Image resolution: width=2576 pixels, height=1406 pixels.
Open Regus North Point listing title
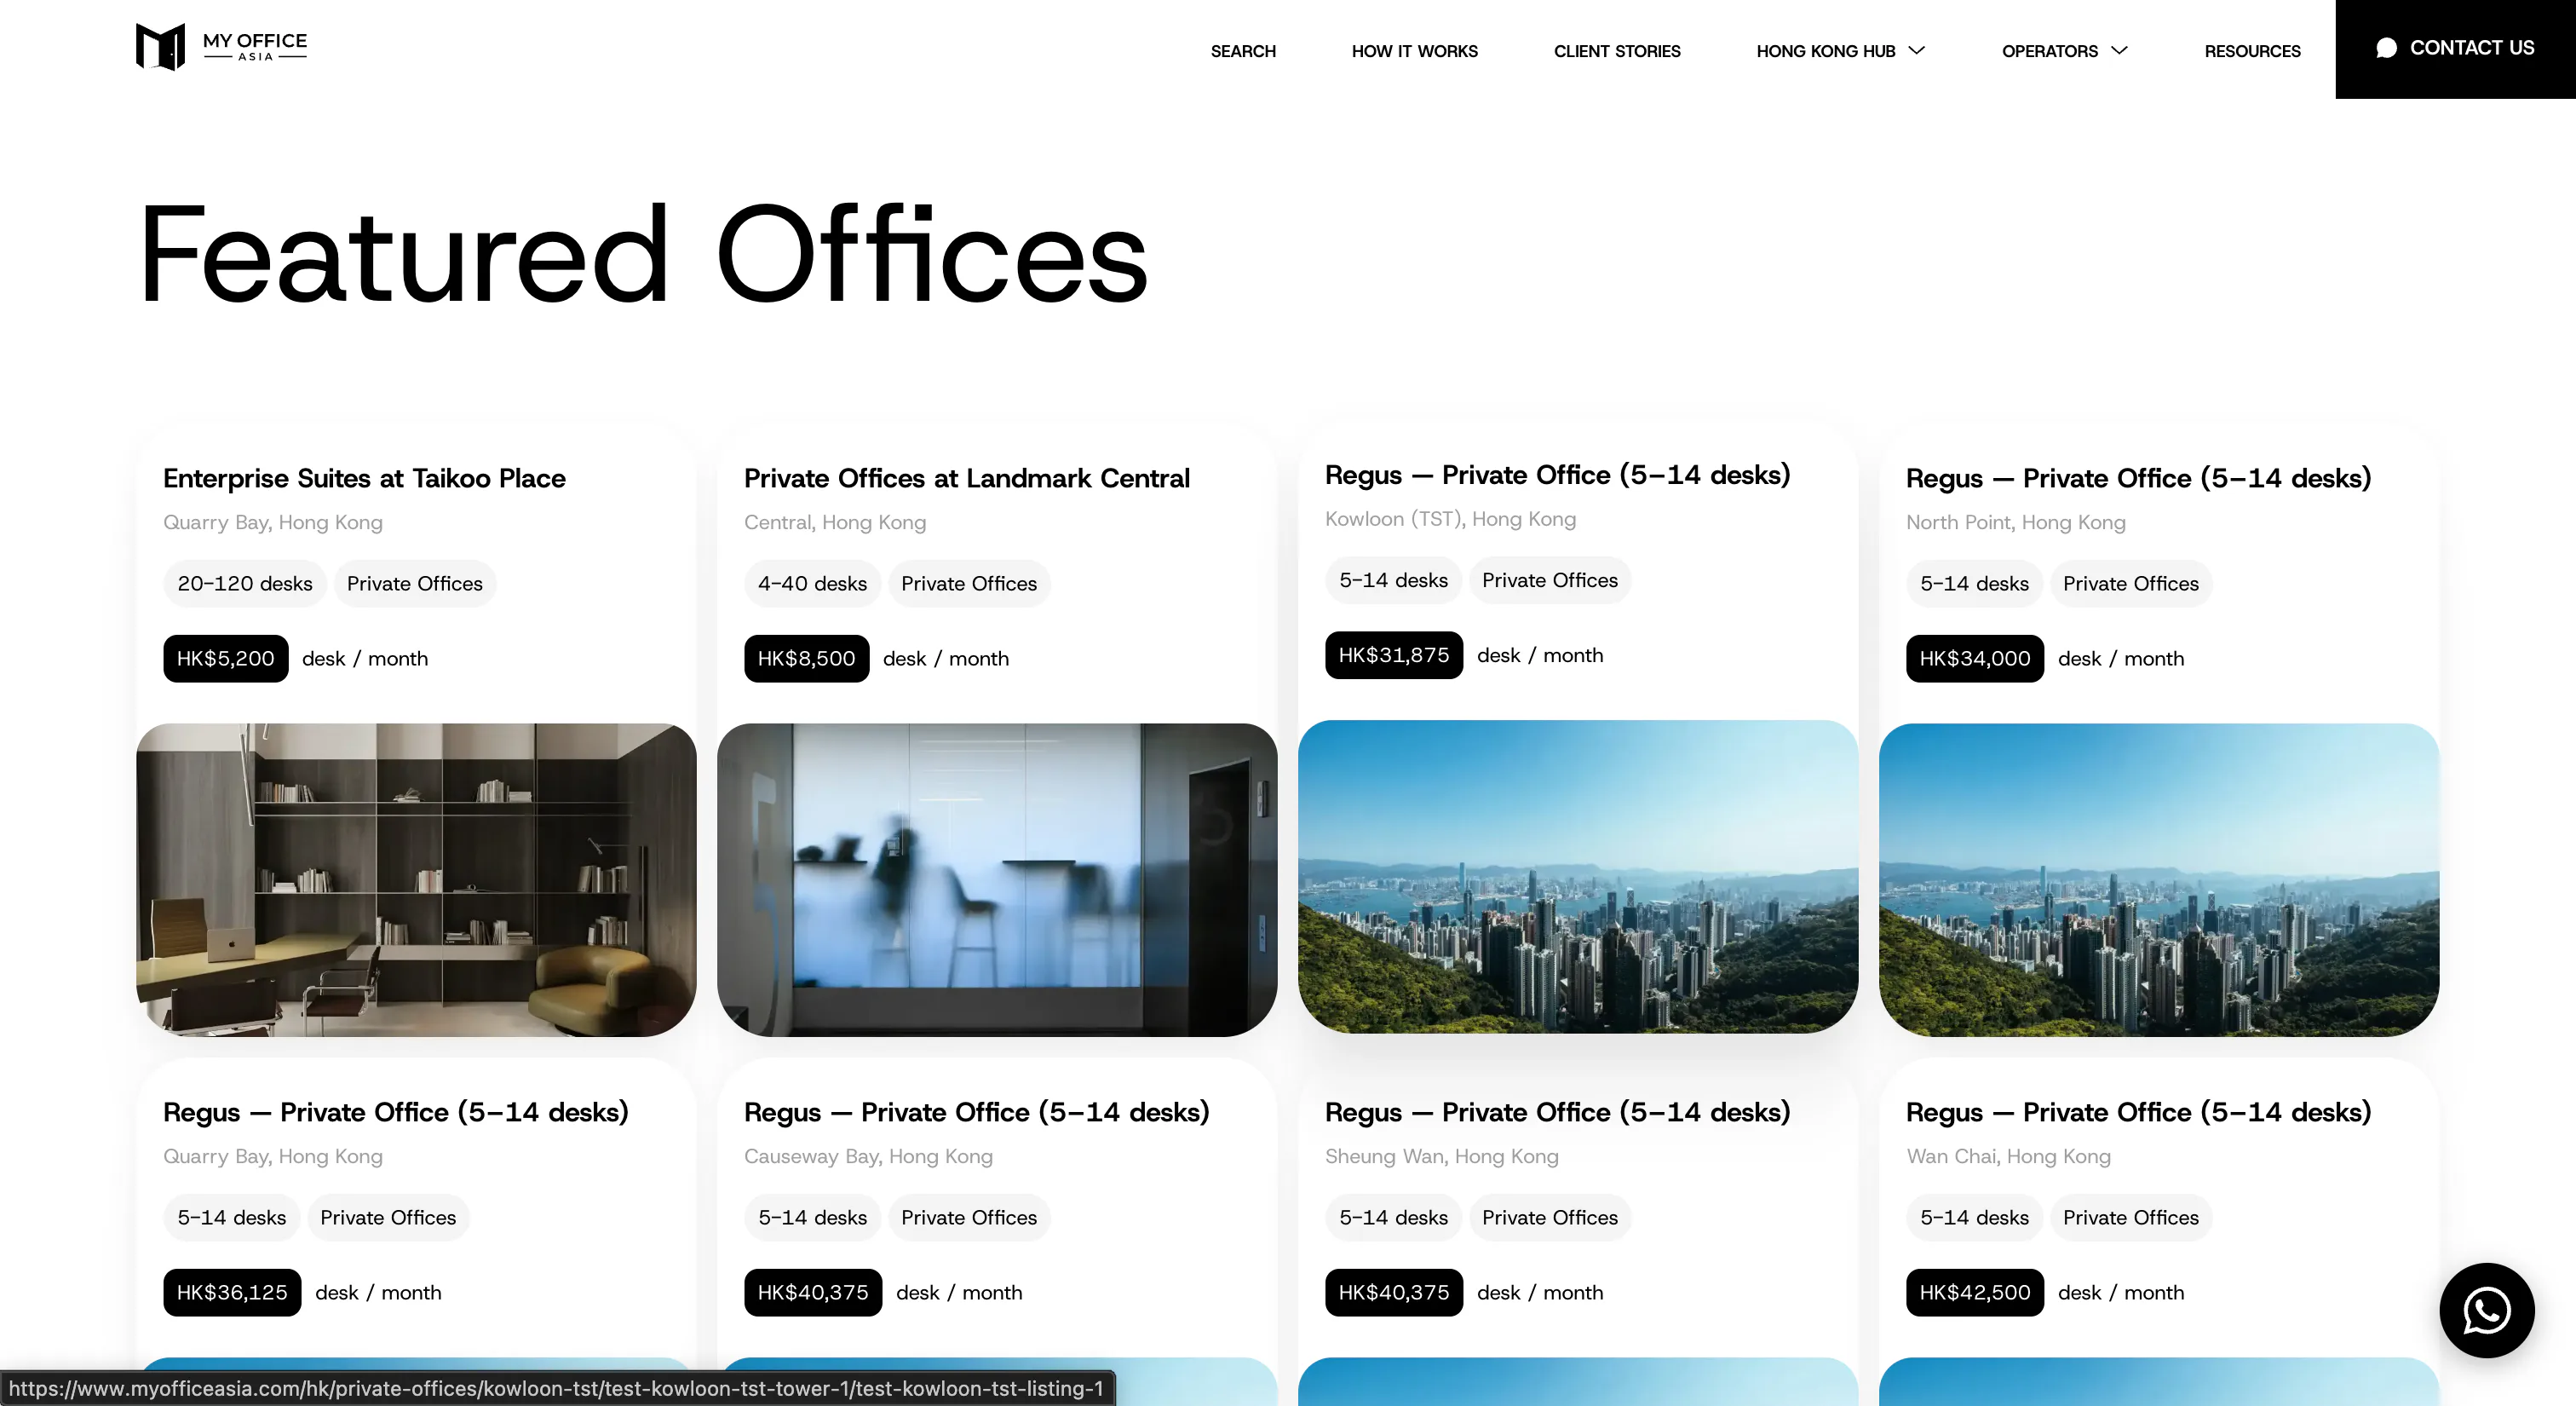tap(2138, 478)
